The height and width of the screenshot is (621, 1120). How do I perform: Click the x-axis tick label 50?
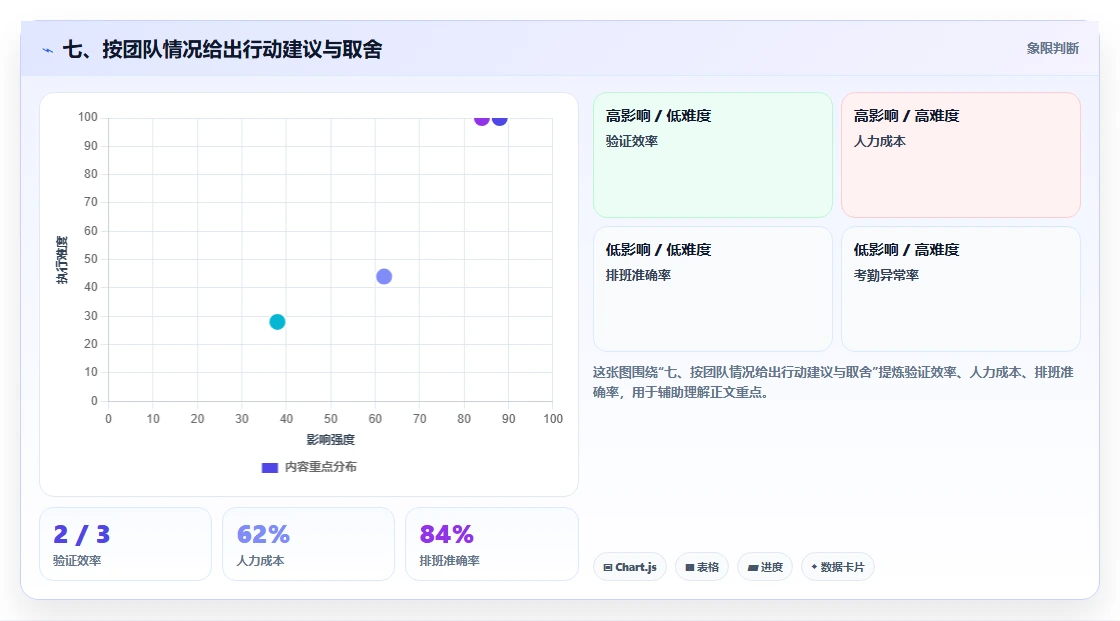coord(331,419)
